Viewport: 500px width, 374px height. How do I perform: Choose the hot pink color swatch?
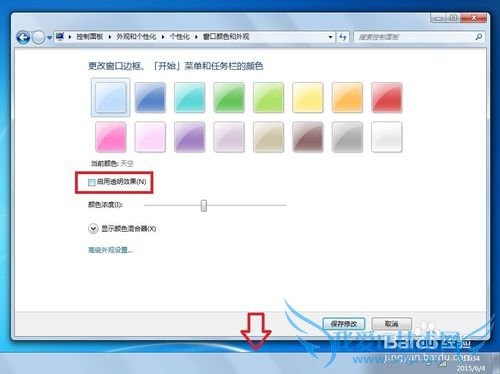[x=111, y=137]
